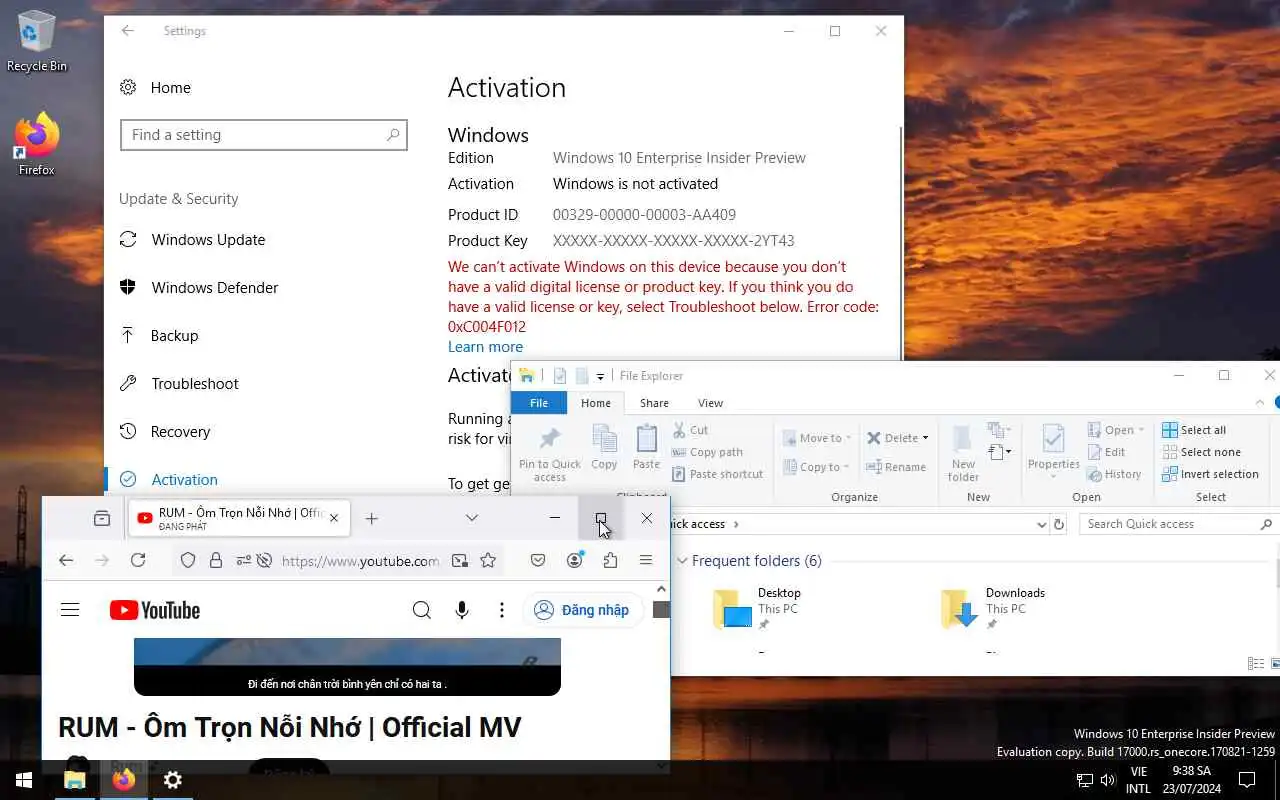Viewport: 1280px width, 800px height.
Task: Click Cut in File Explorer ribbon
Action: 691,430
